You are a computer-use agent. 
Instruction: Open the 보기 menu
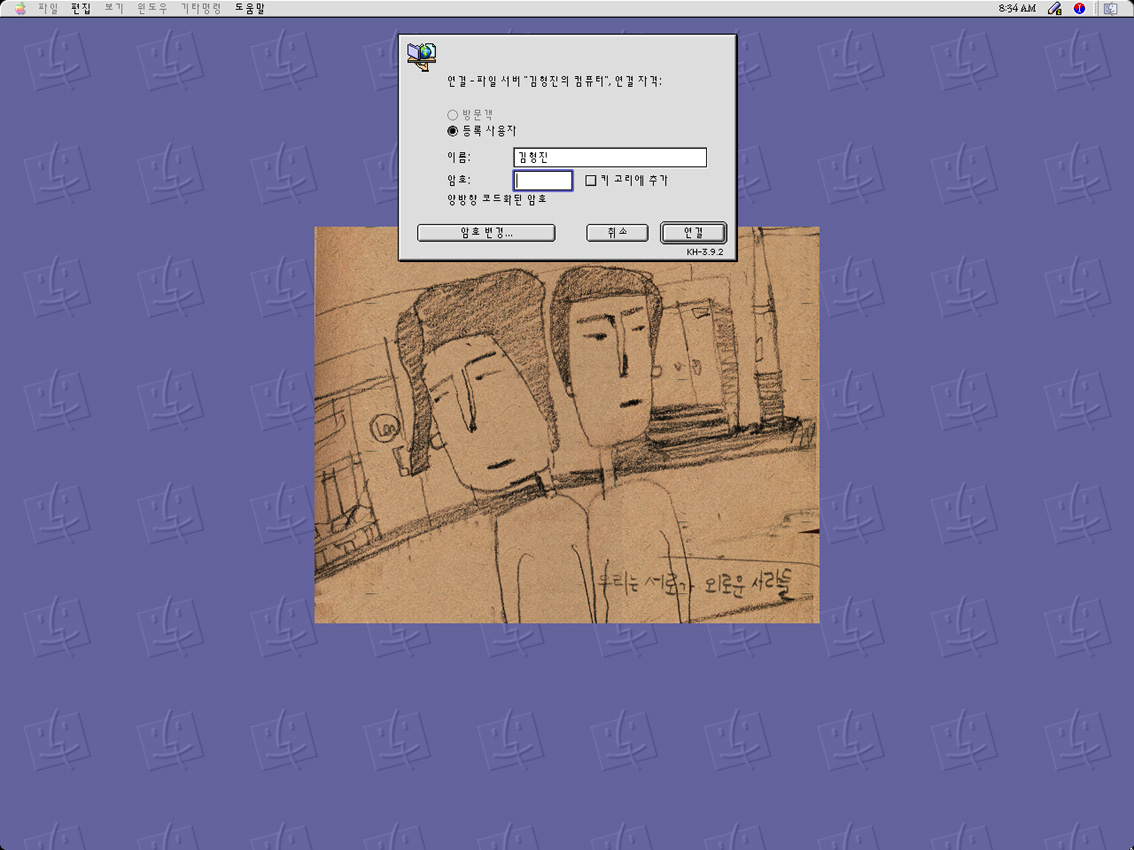(114, 9)
